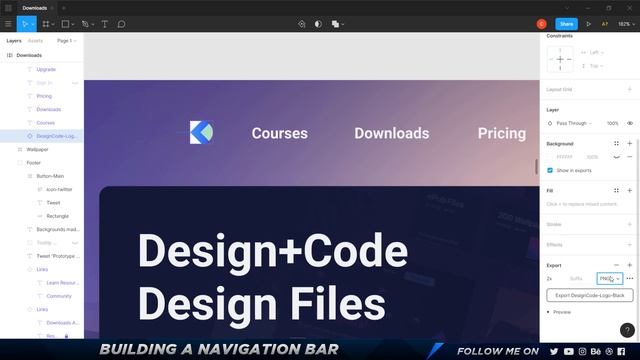Click the orange user avatar
The width and height of the screenshot is (640, 360).
[542, 24]
